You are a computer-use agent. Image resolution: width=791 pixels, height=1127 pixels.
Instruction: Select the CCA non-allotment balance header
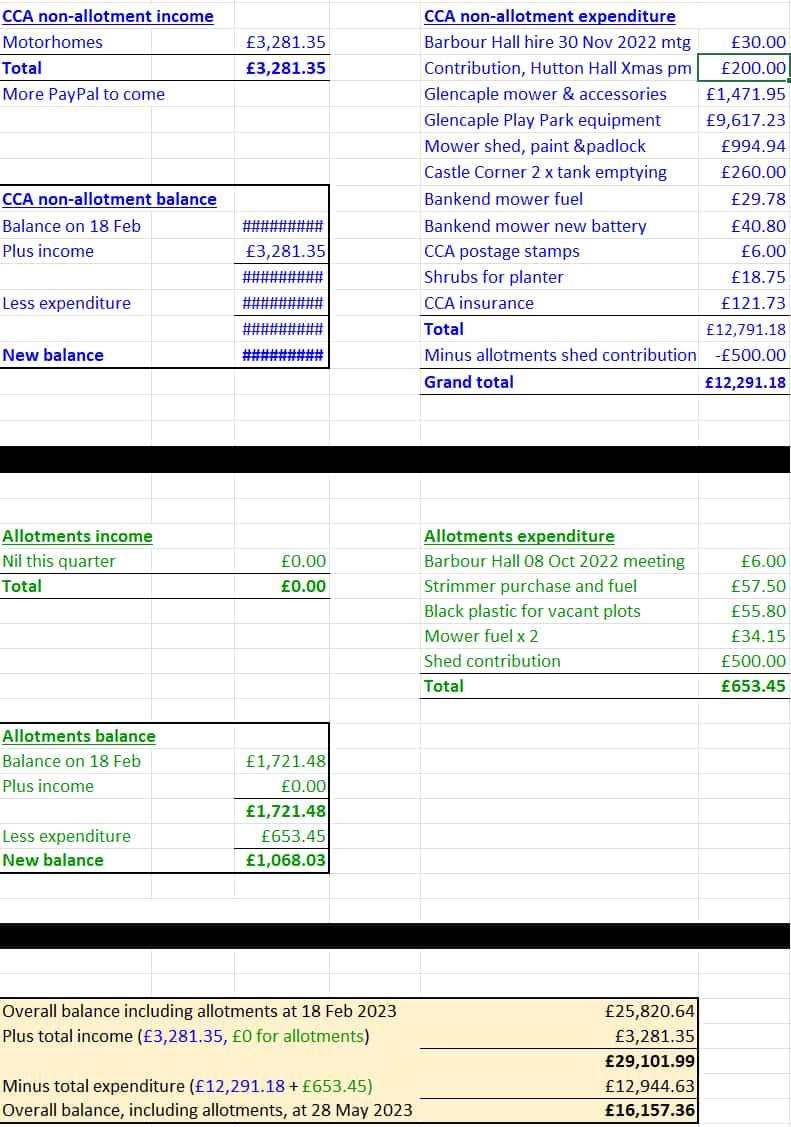(109, 199)
